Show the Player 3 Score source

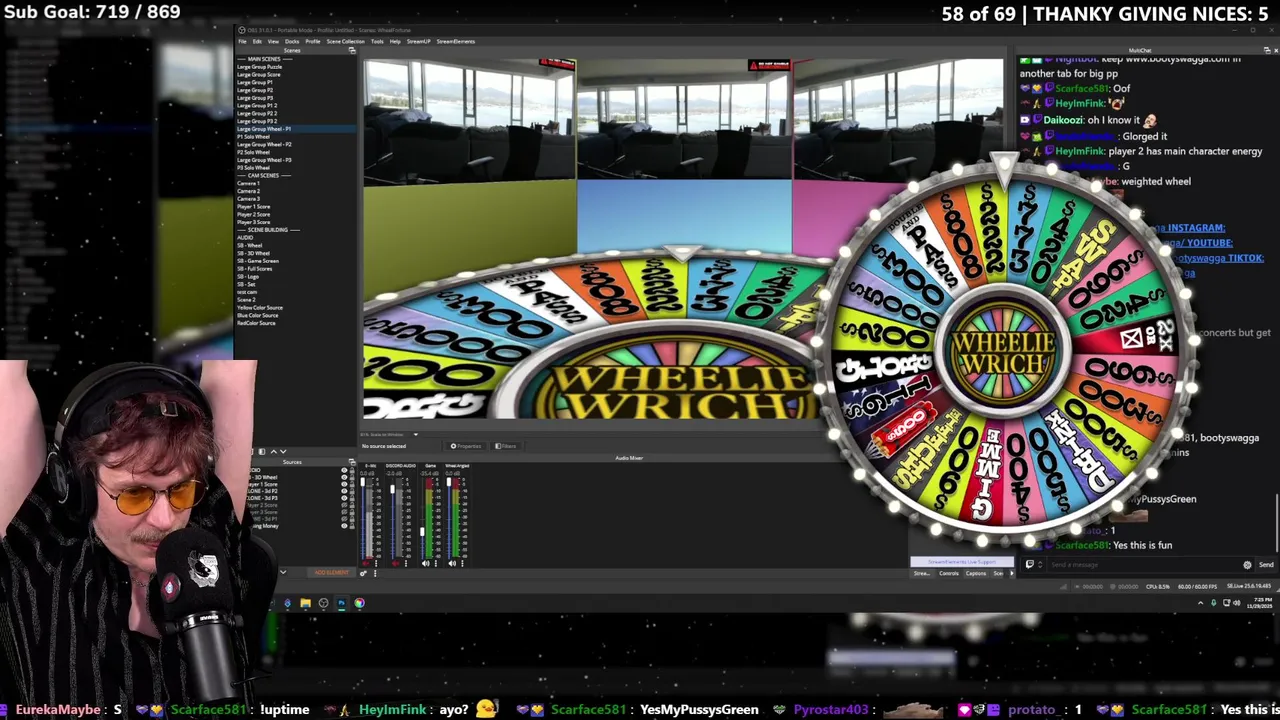tap(344, 512)
